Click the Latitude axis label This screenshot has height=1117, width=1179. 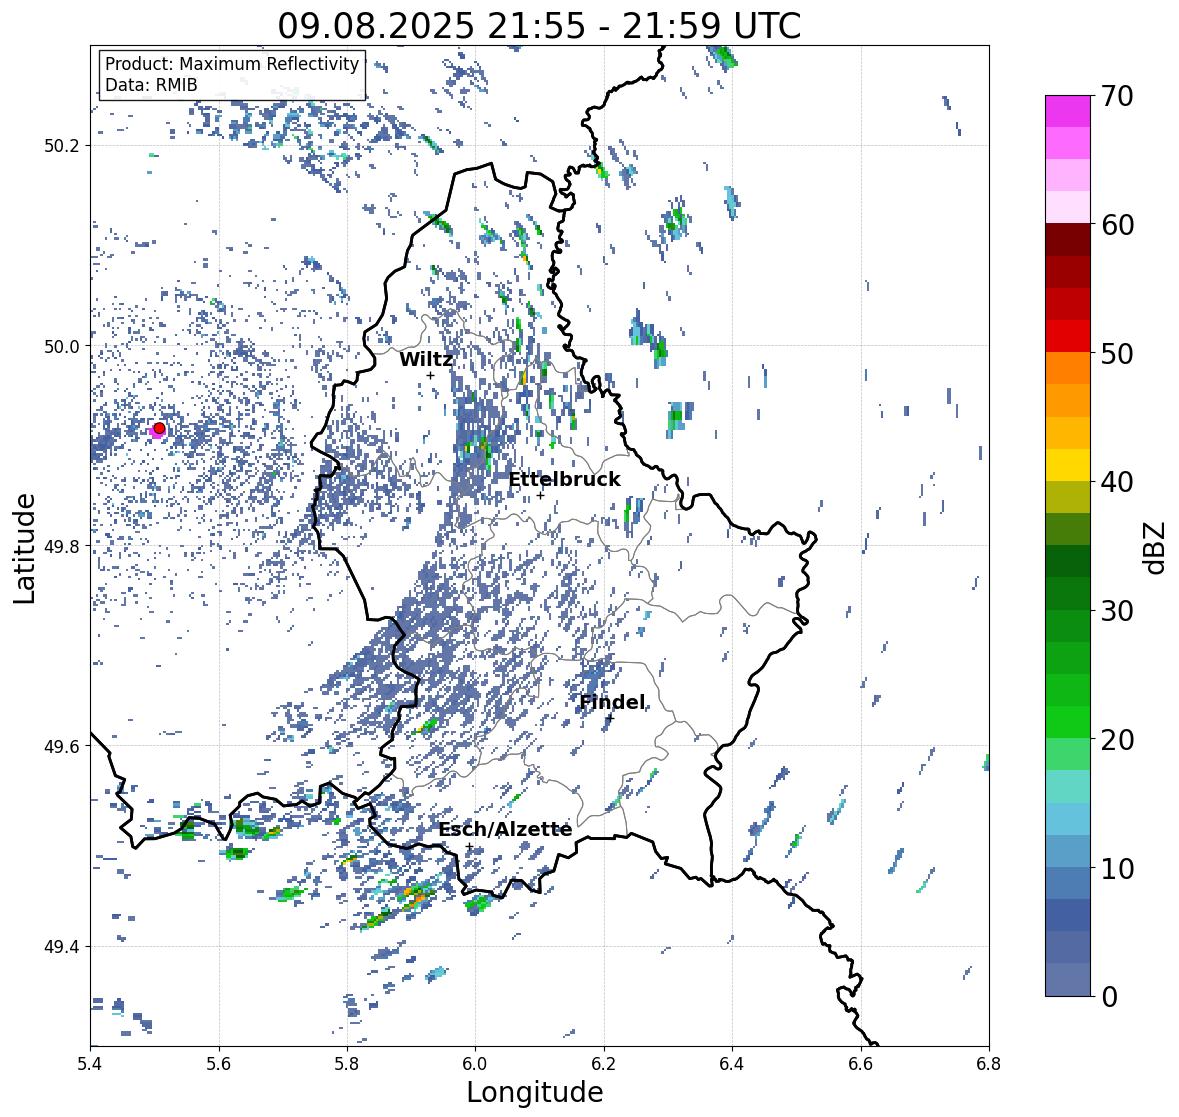coord(25,549)
